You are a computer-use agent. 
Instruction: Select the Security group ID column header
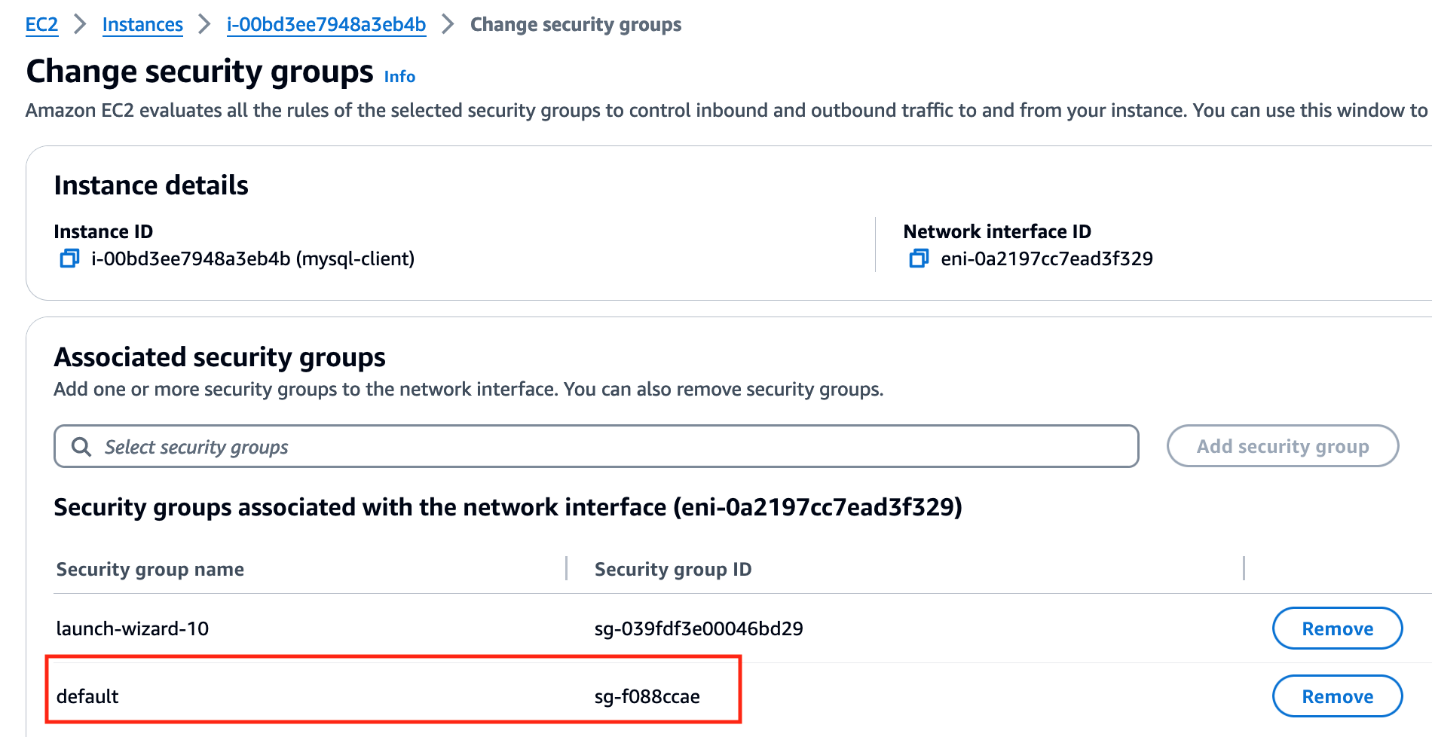pos(673,569)
